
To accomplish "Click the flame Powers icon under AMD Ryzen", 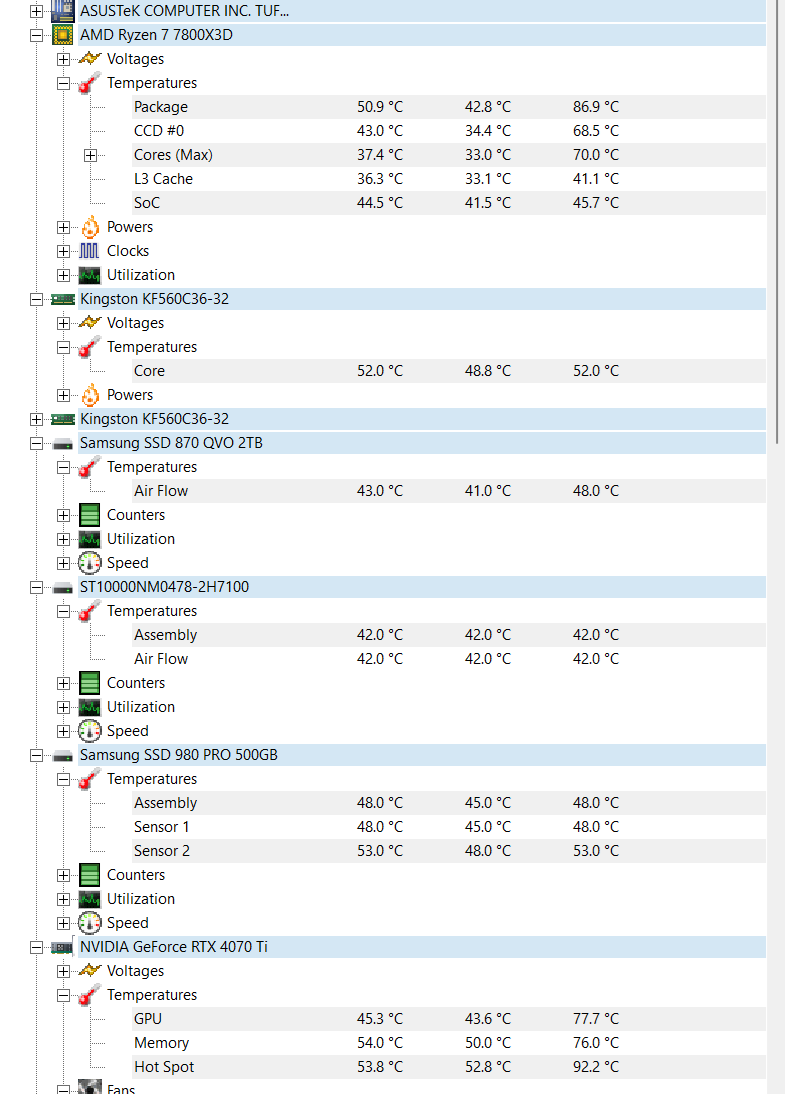I will pyautogui.click(x=90, y=227).
